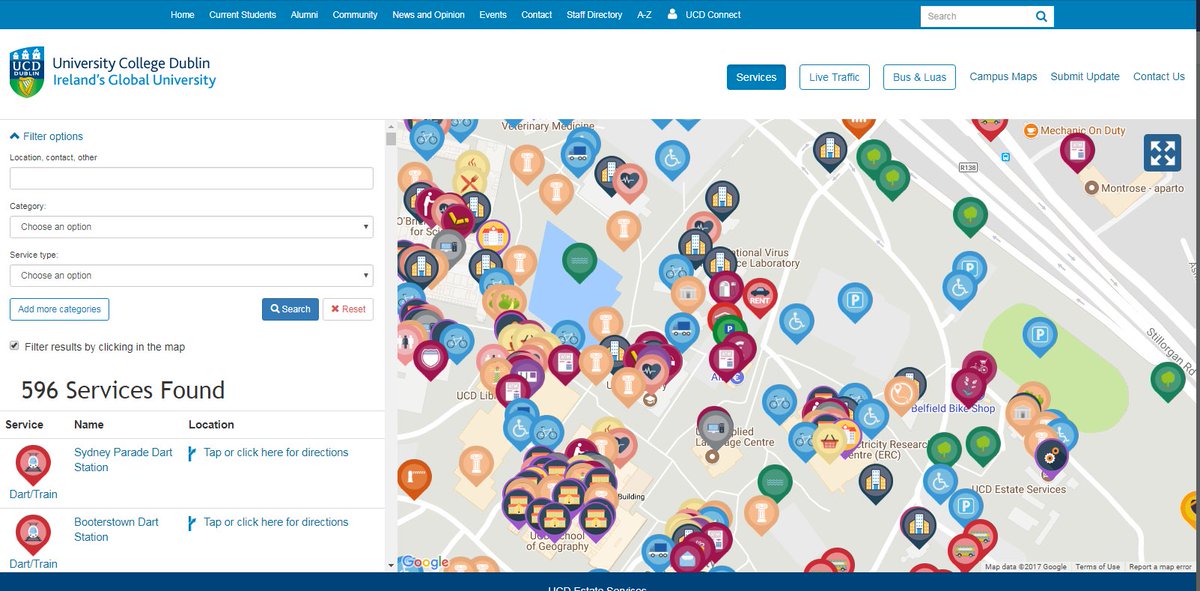The height and width of the screenshot is (591, 1200).
Task: Select the gear marker above UCD Estate Services
Action: pyautogui.click(x=1052, y=457)
